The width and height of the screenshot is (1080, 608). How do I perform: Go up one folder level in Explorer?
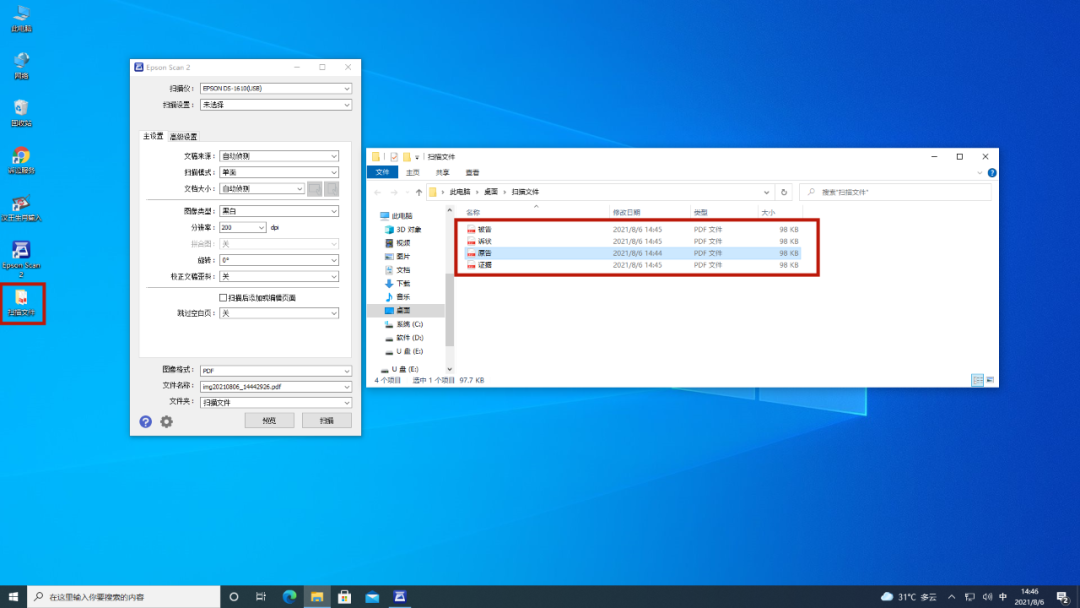click(x=419, y=192)
